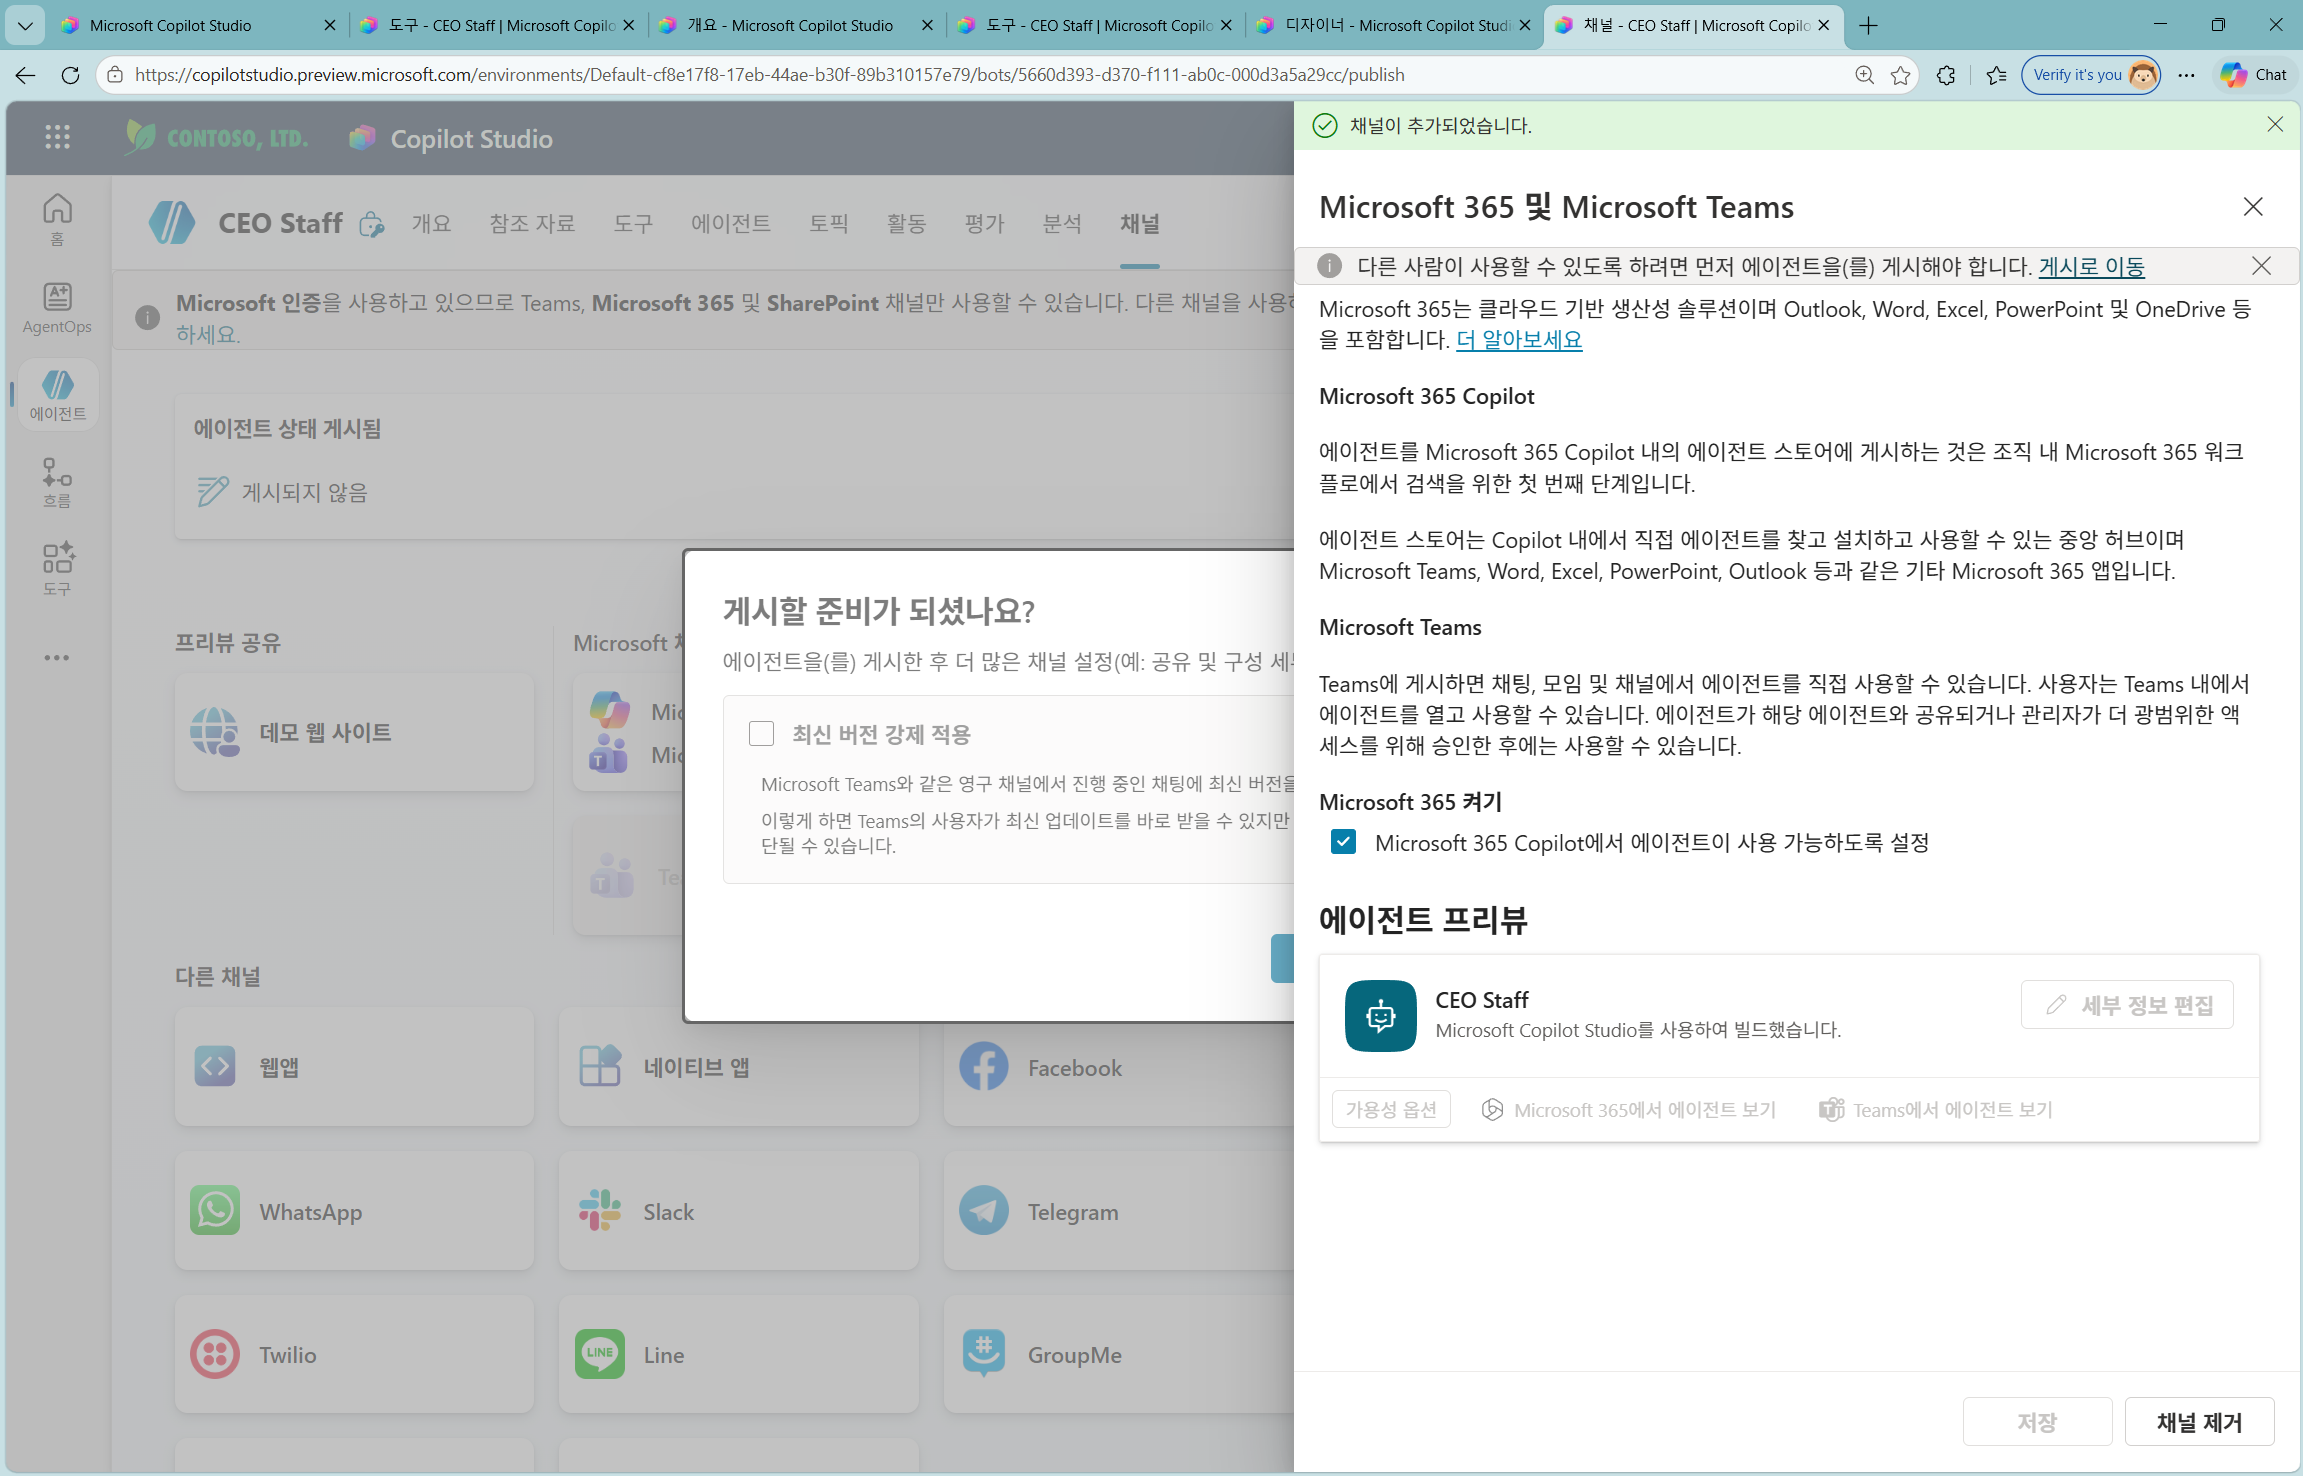Open 흐름 (flows) in the left sidebar
The width and height of the screenshot is (2303, 1476).
[x=57, y=483]
